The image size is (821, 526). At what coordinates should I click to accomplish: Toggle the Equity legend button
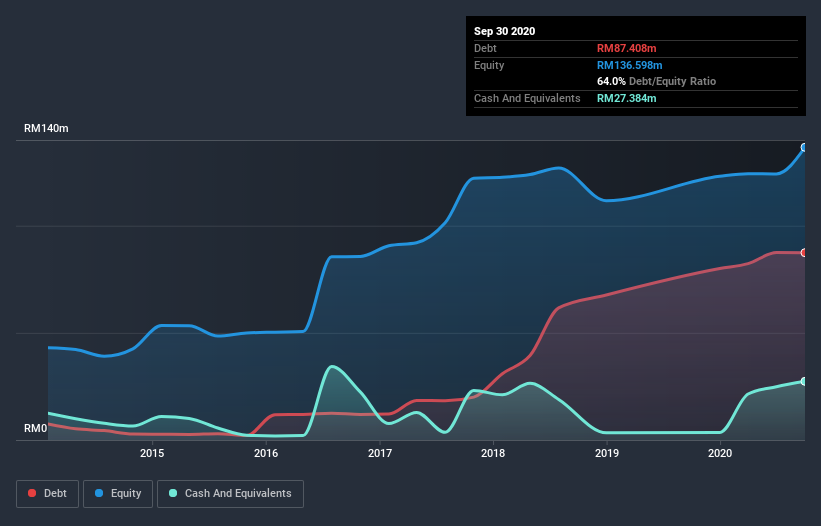pos(118,494)
